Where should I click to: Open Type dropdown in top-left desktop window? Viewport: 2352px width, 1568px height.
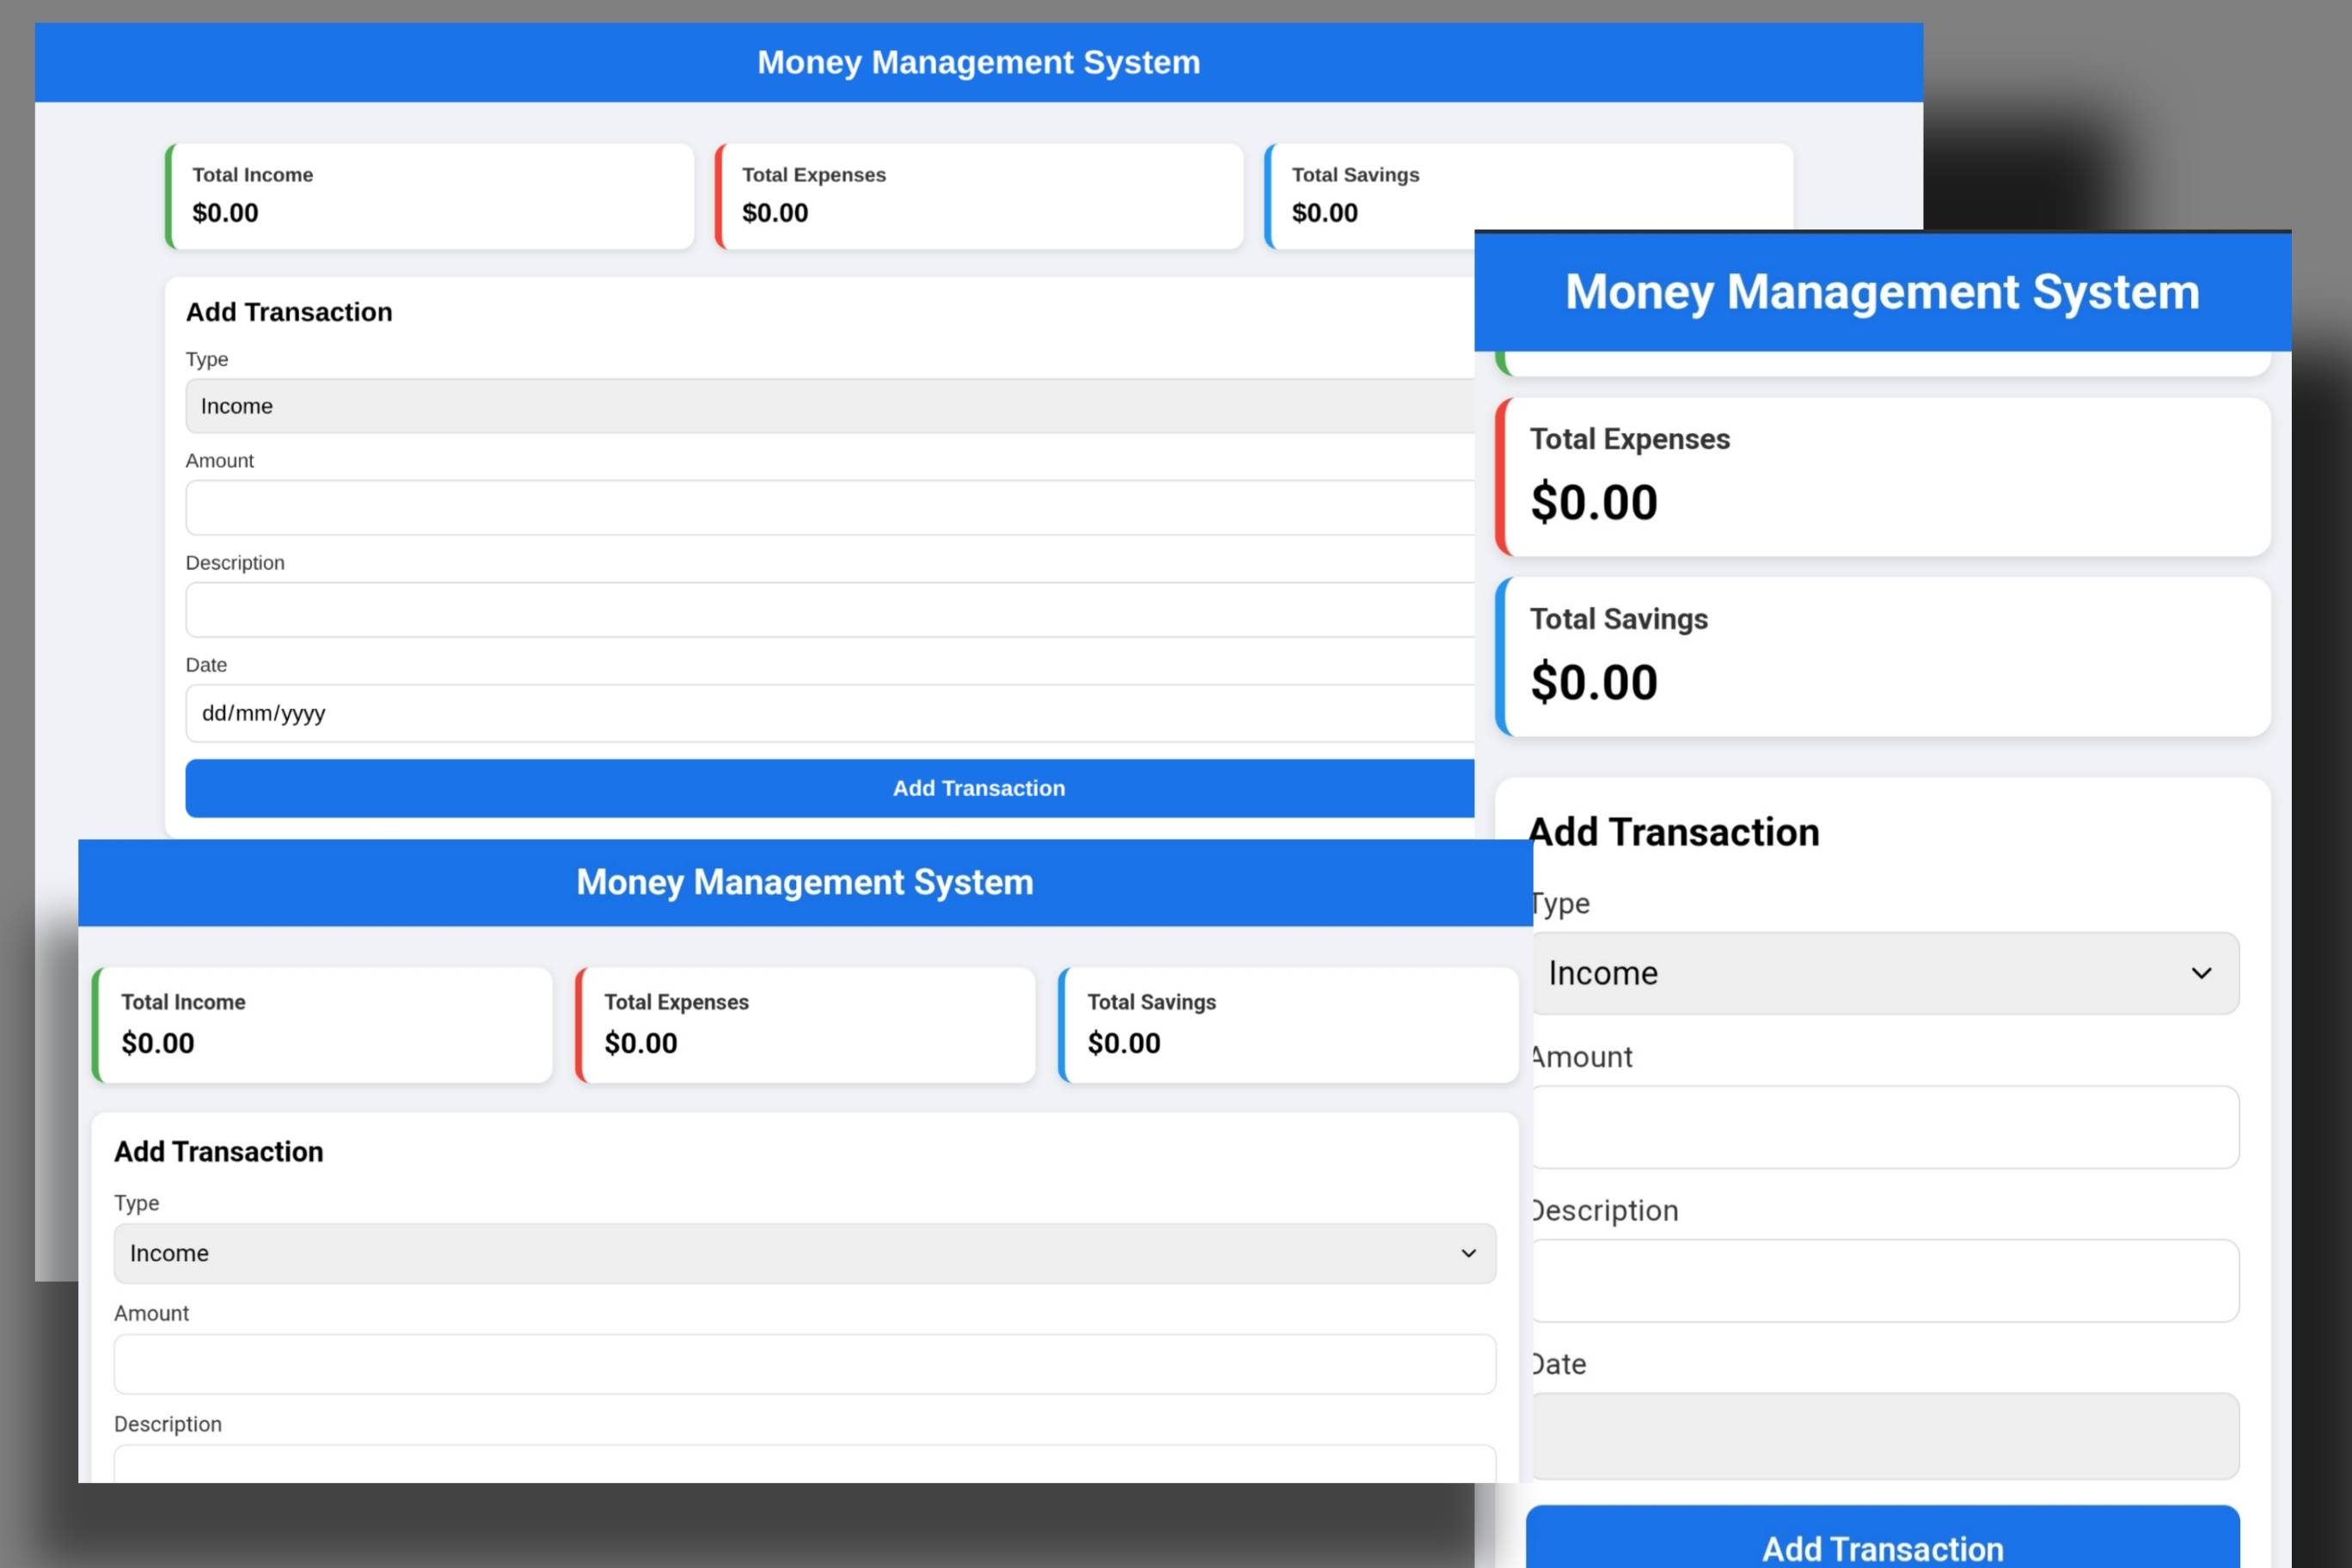(x=830, y=406)
